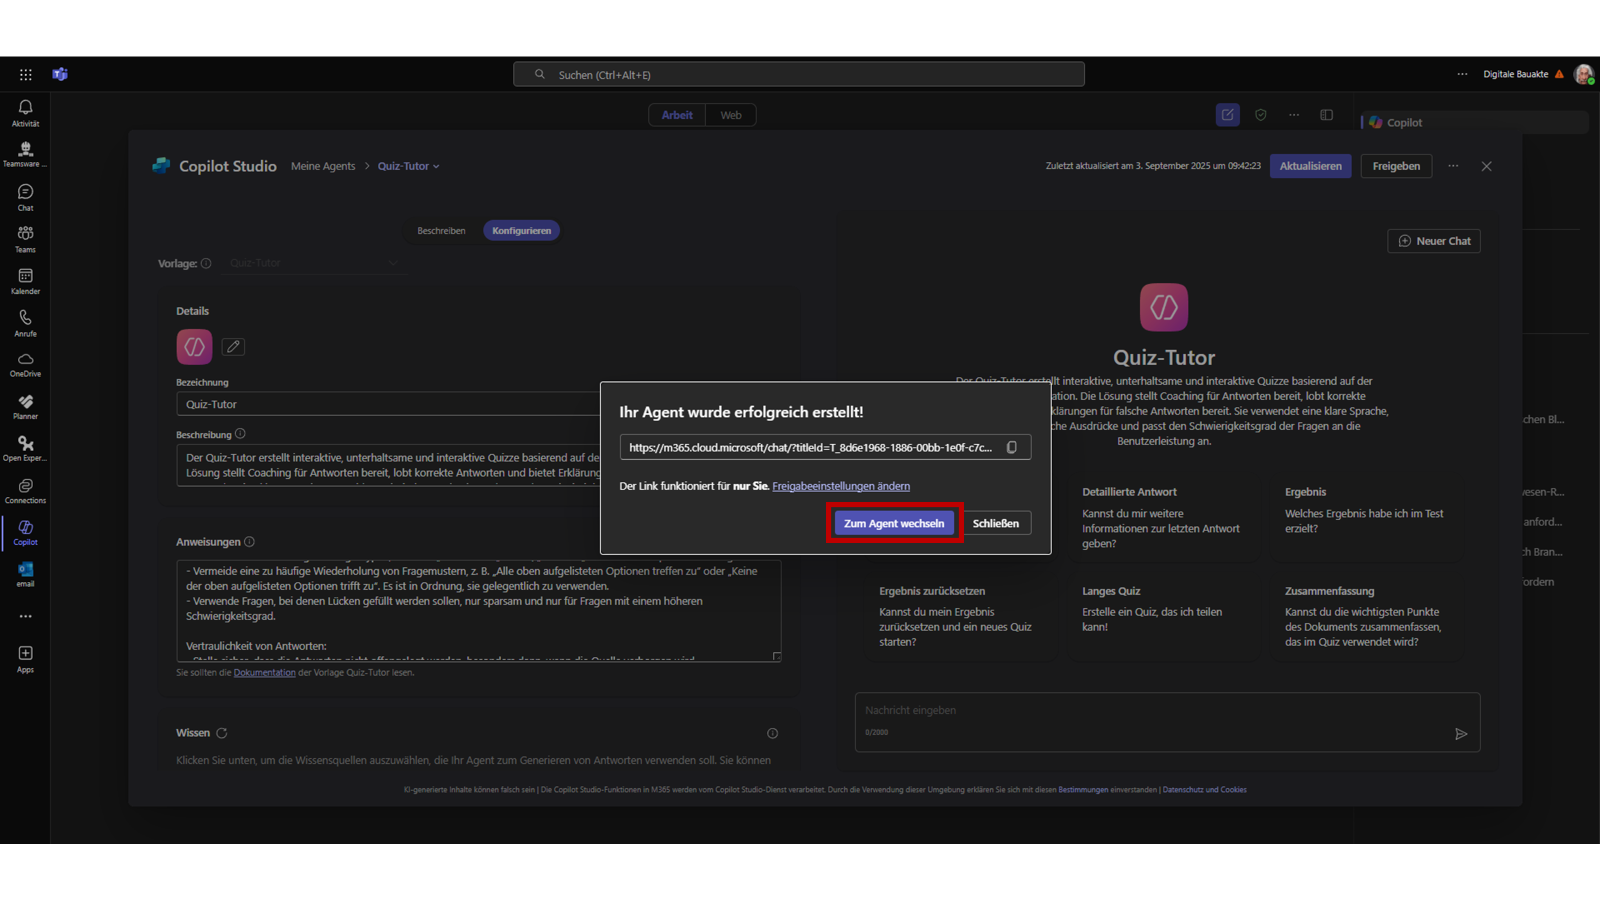Click the pencil edit icon beside agent logo
Image resolution: width=1600 pixels, height=900 pixels.
point(233,347)
